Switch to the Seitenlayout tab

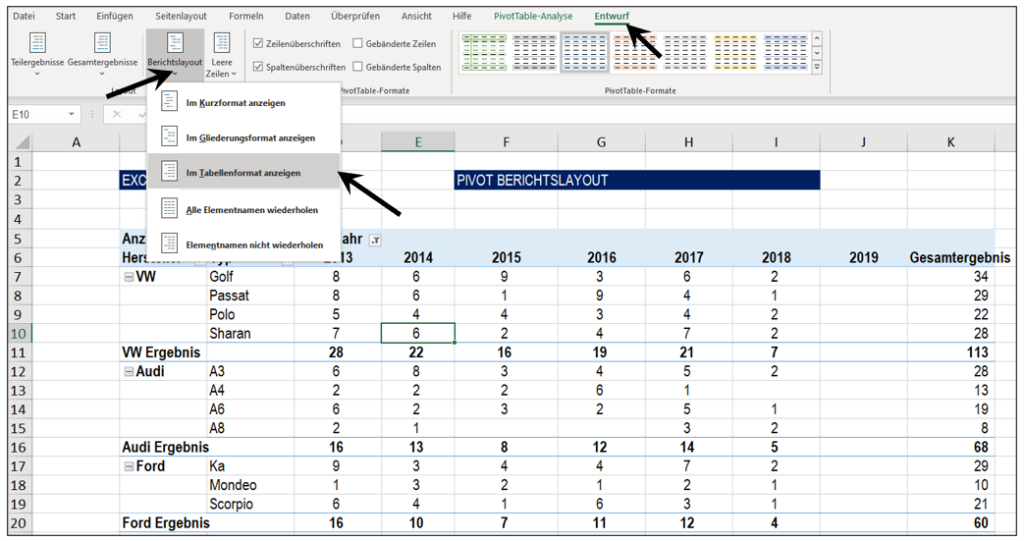pyautogui.click(x=181, y=16)
